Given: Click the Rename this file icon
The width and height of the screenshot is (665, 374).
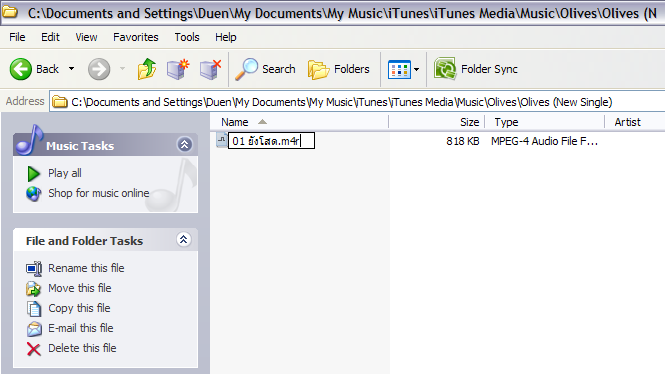Looking at the screenshot, I should click(x=34, y=268).
